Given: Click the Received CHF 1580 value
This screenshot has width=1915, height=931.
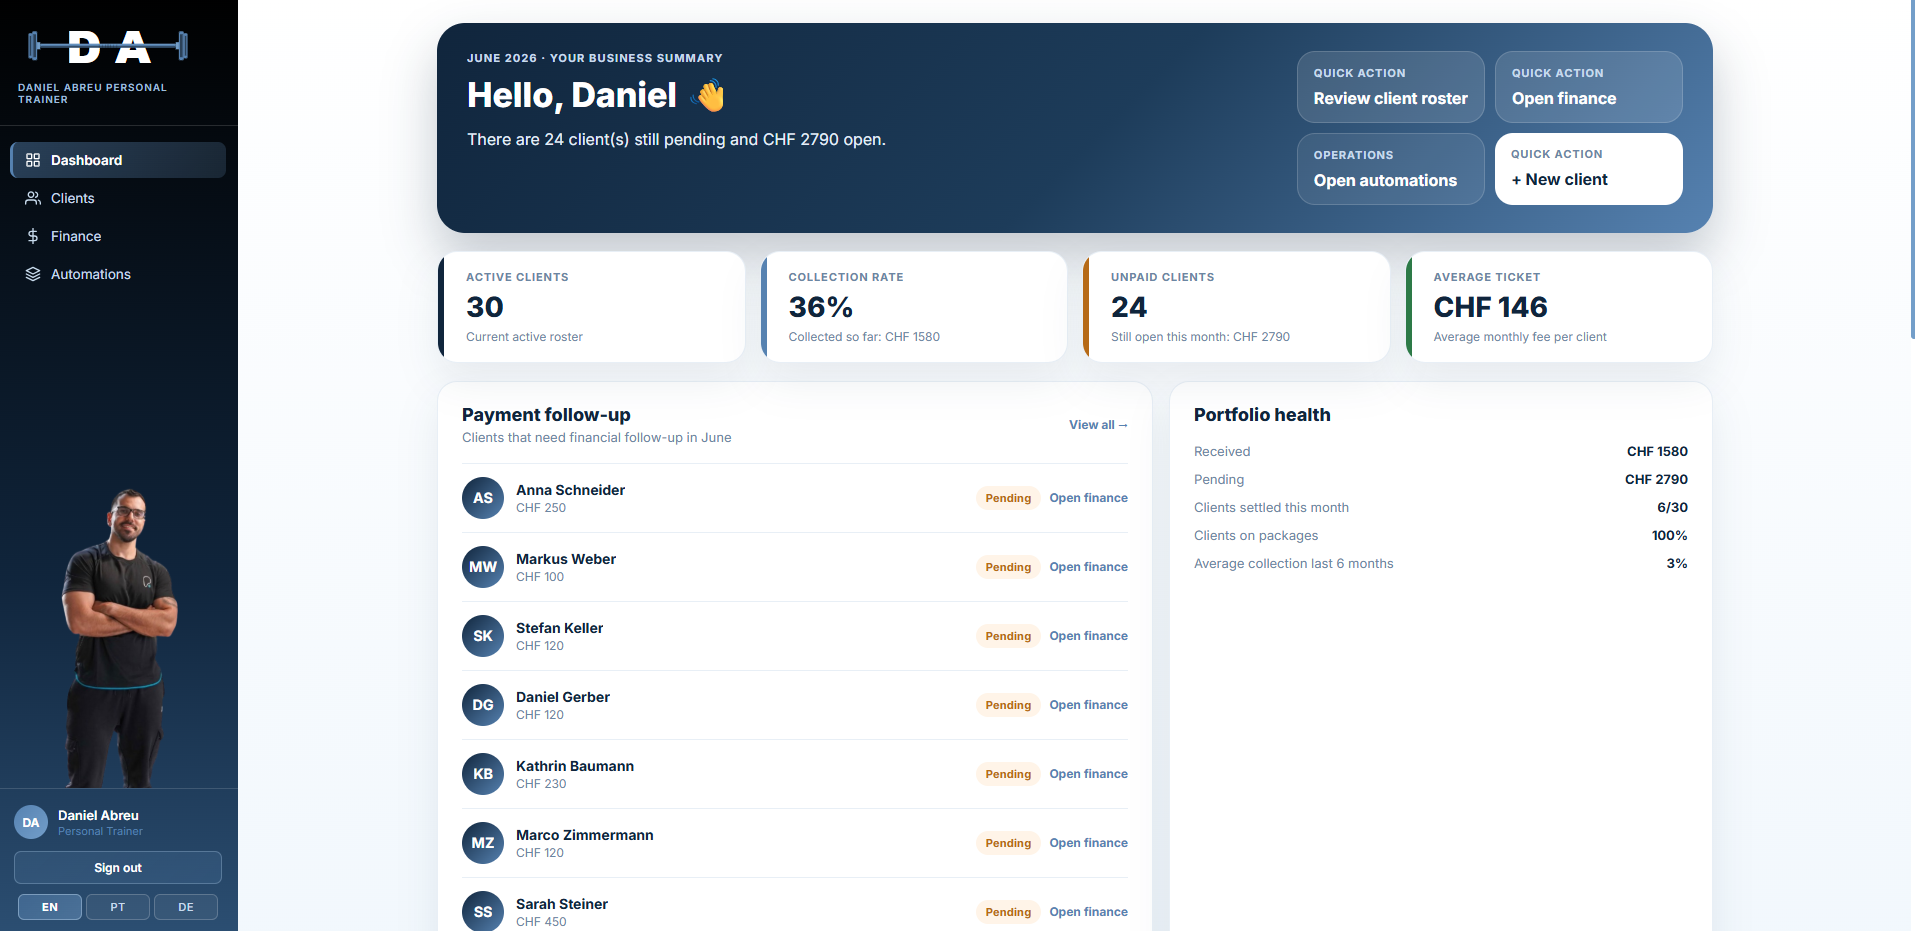Looking at the screenshot, I should click(x=1657, y=451).
